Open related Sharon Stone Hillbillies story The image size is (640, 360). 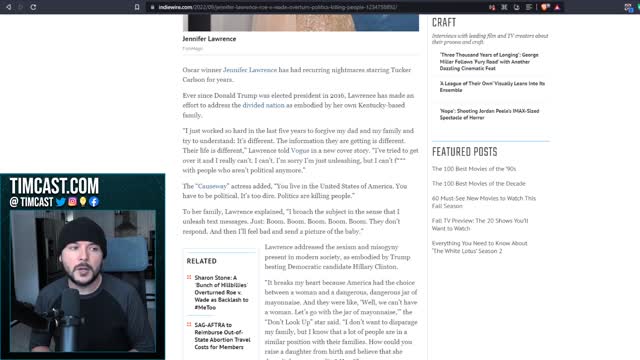pyautogui.click(x=221, y=292)
